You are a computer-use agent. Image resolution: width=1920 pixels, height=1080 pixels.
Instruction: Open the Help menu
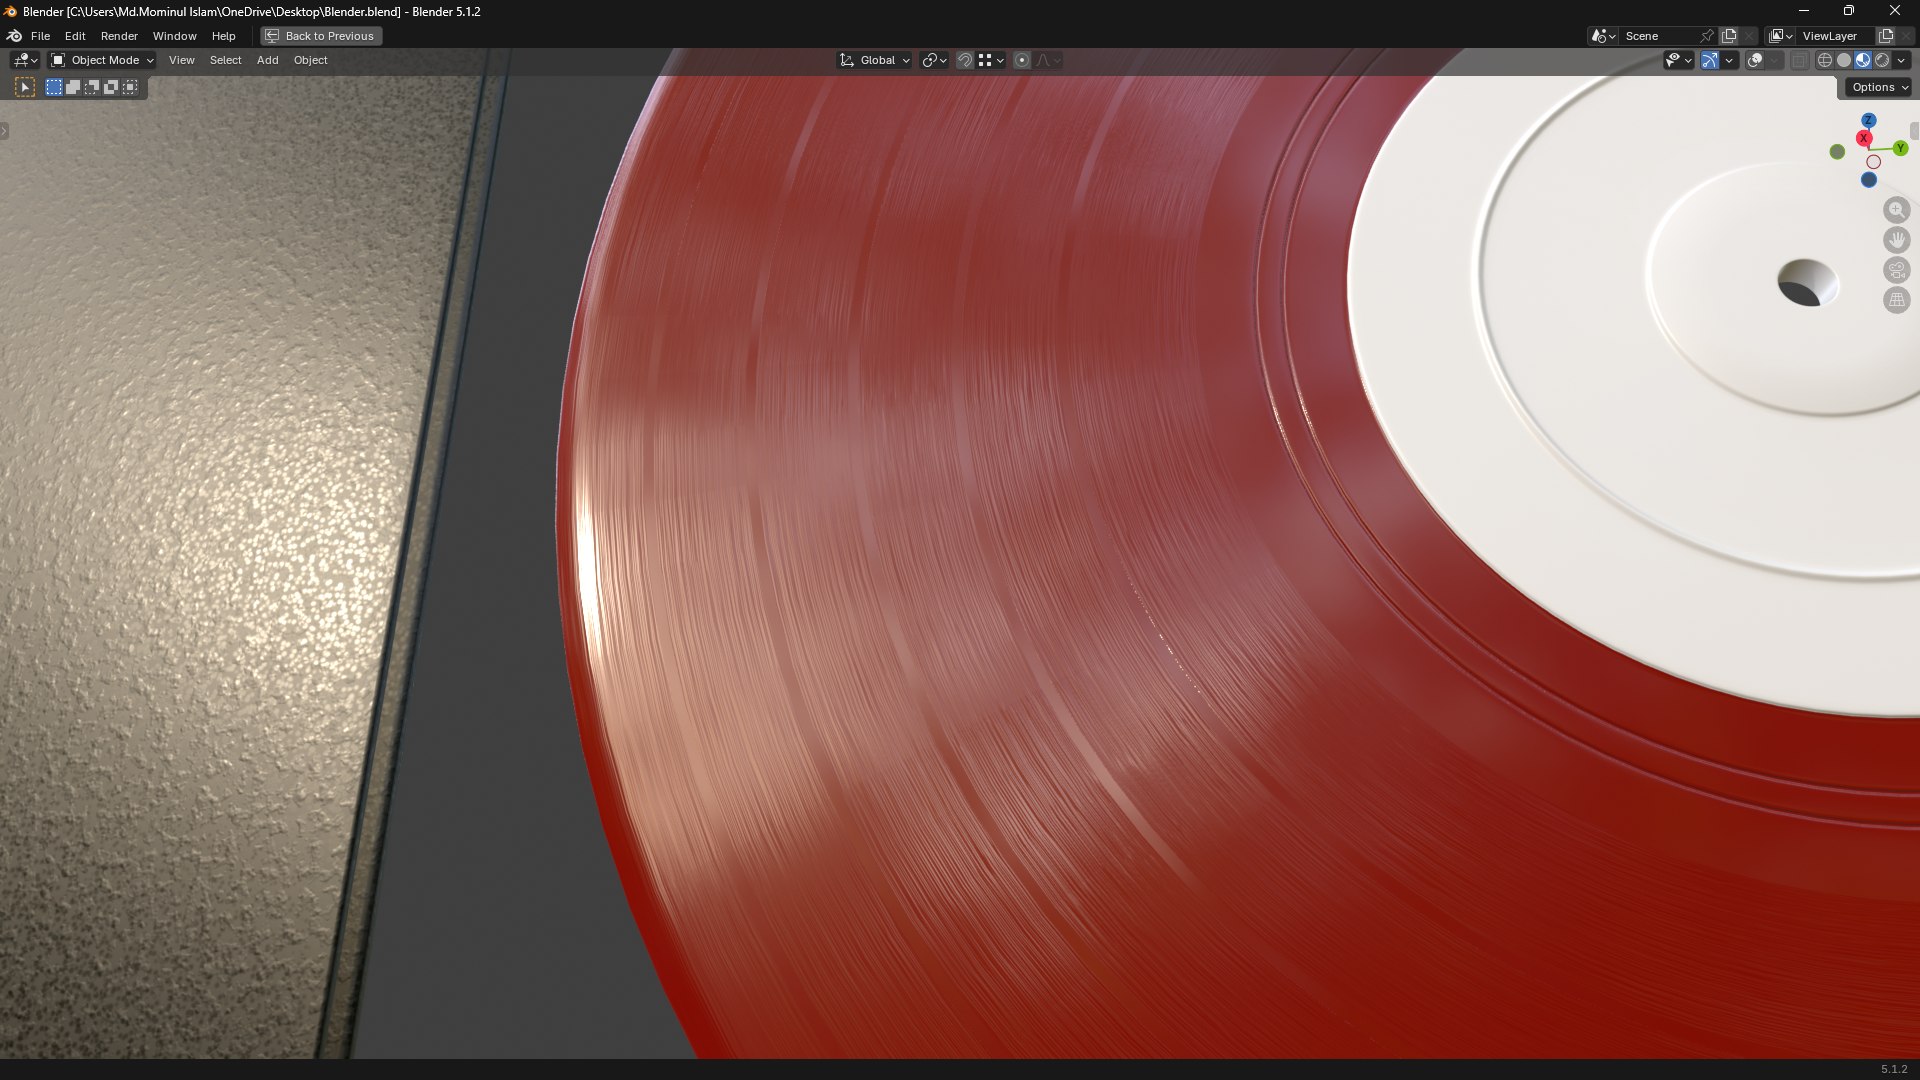pos(223,36)
